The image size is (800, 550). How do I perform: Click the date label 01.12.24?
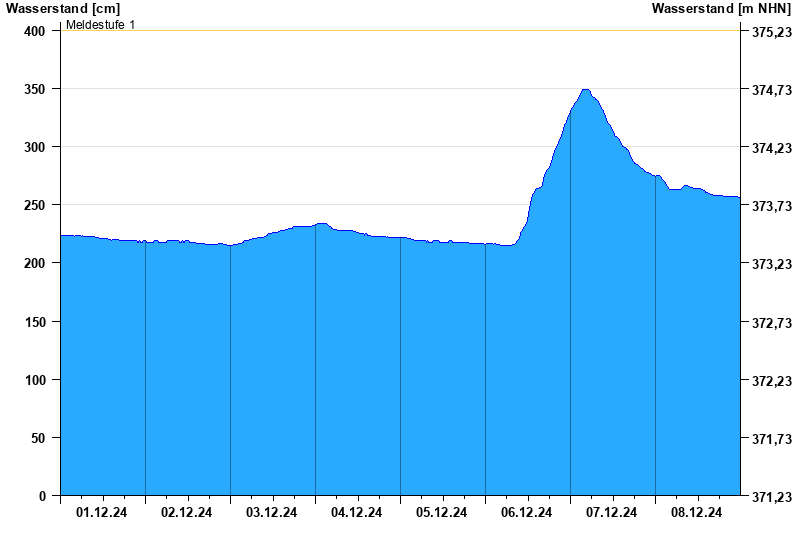[x=102, y=513]
